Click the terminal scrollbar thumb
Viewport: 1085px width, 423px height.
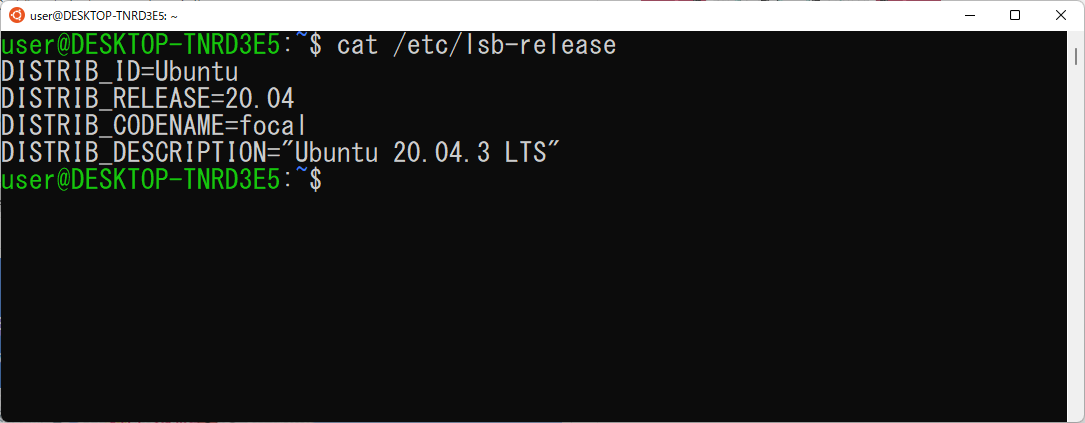[x=1077, y=55]
